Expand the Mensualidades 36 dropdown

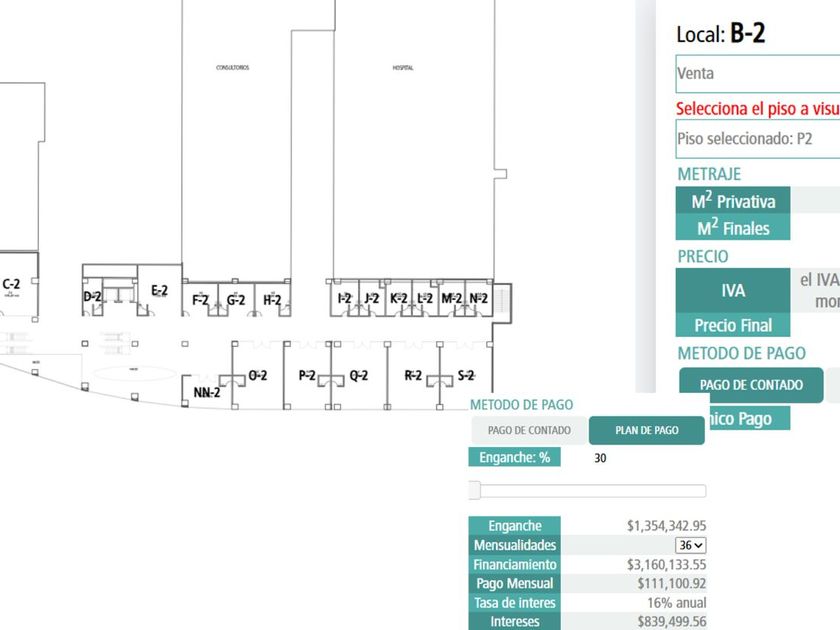click(x=691, y=545)
